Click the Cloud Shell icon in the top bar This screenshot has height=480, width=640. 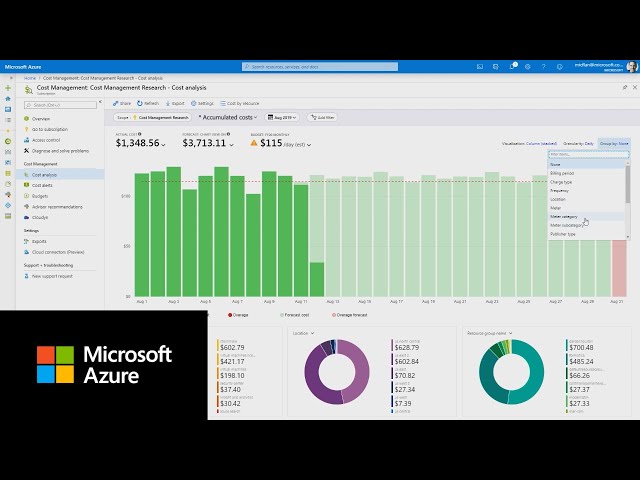pos(480,67)
